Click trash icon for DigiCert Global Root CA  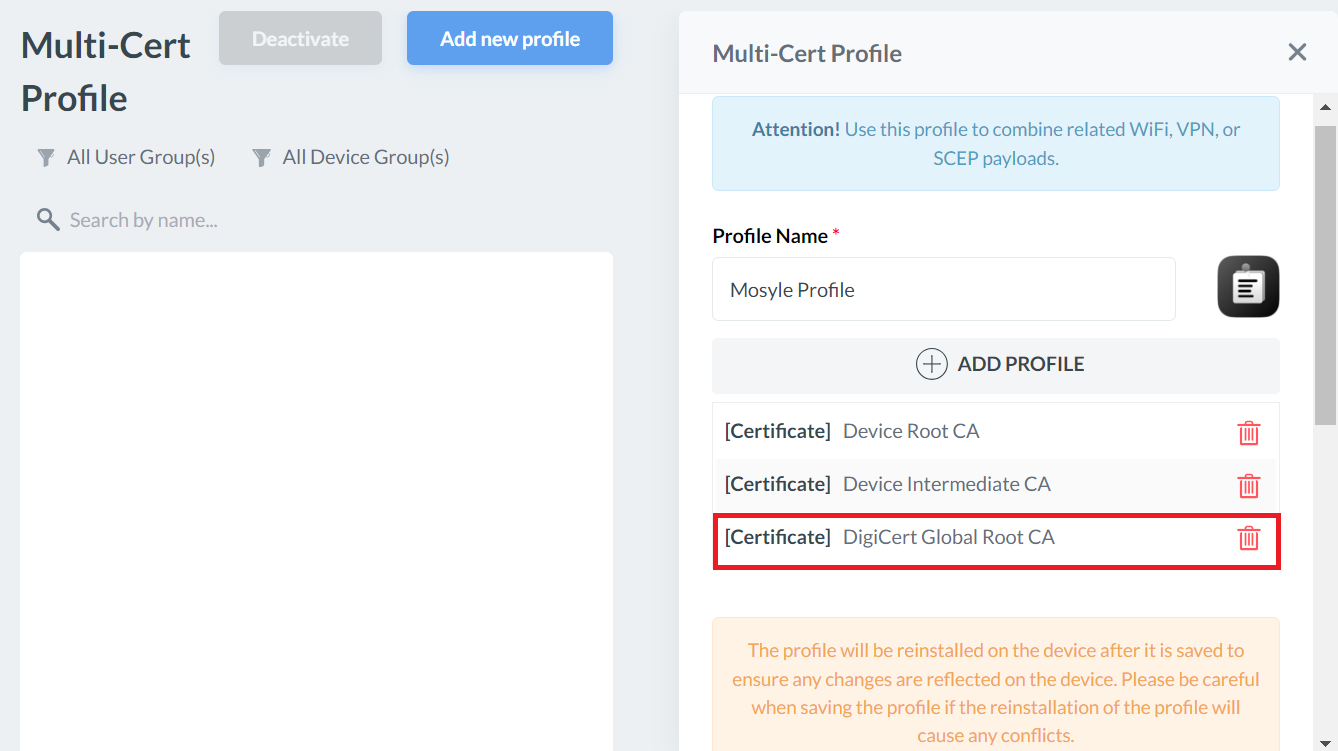coord(1248,538)
